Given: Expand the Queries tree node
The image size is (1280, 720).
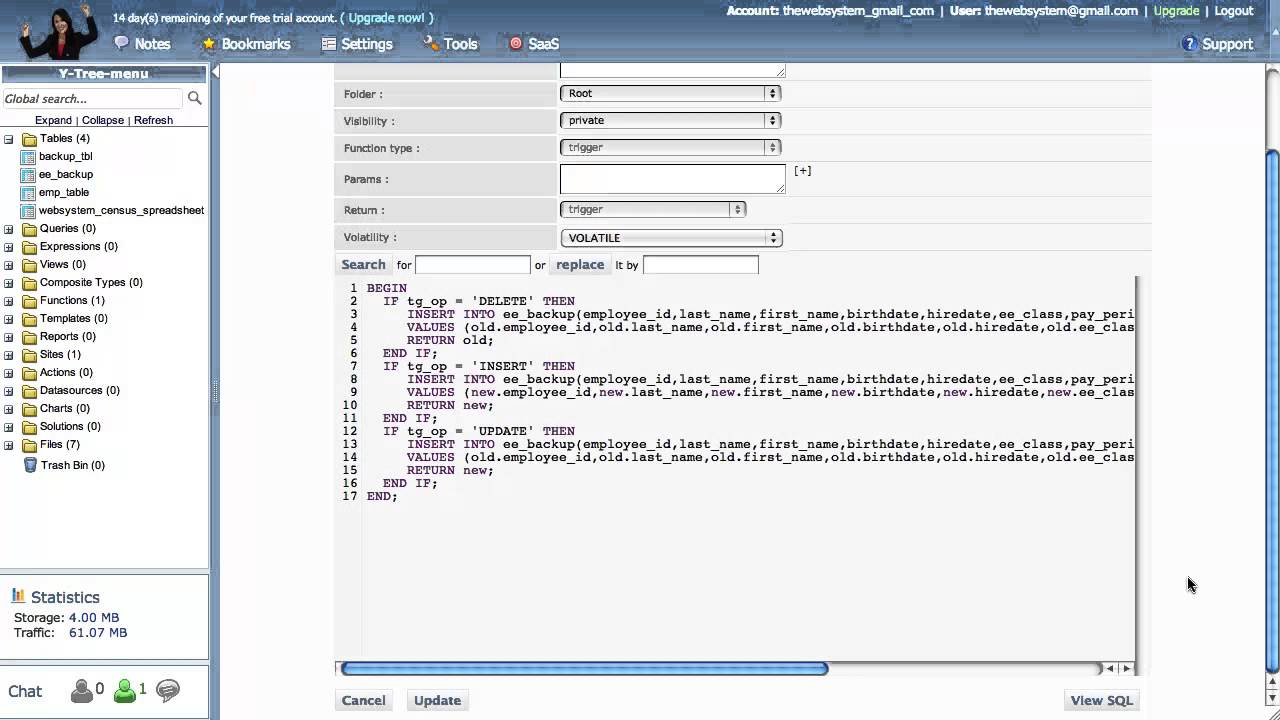Looking at the screenshot, I should [9, 229].
